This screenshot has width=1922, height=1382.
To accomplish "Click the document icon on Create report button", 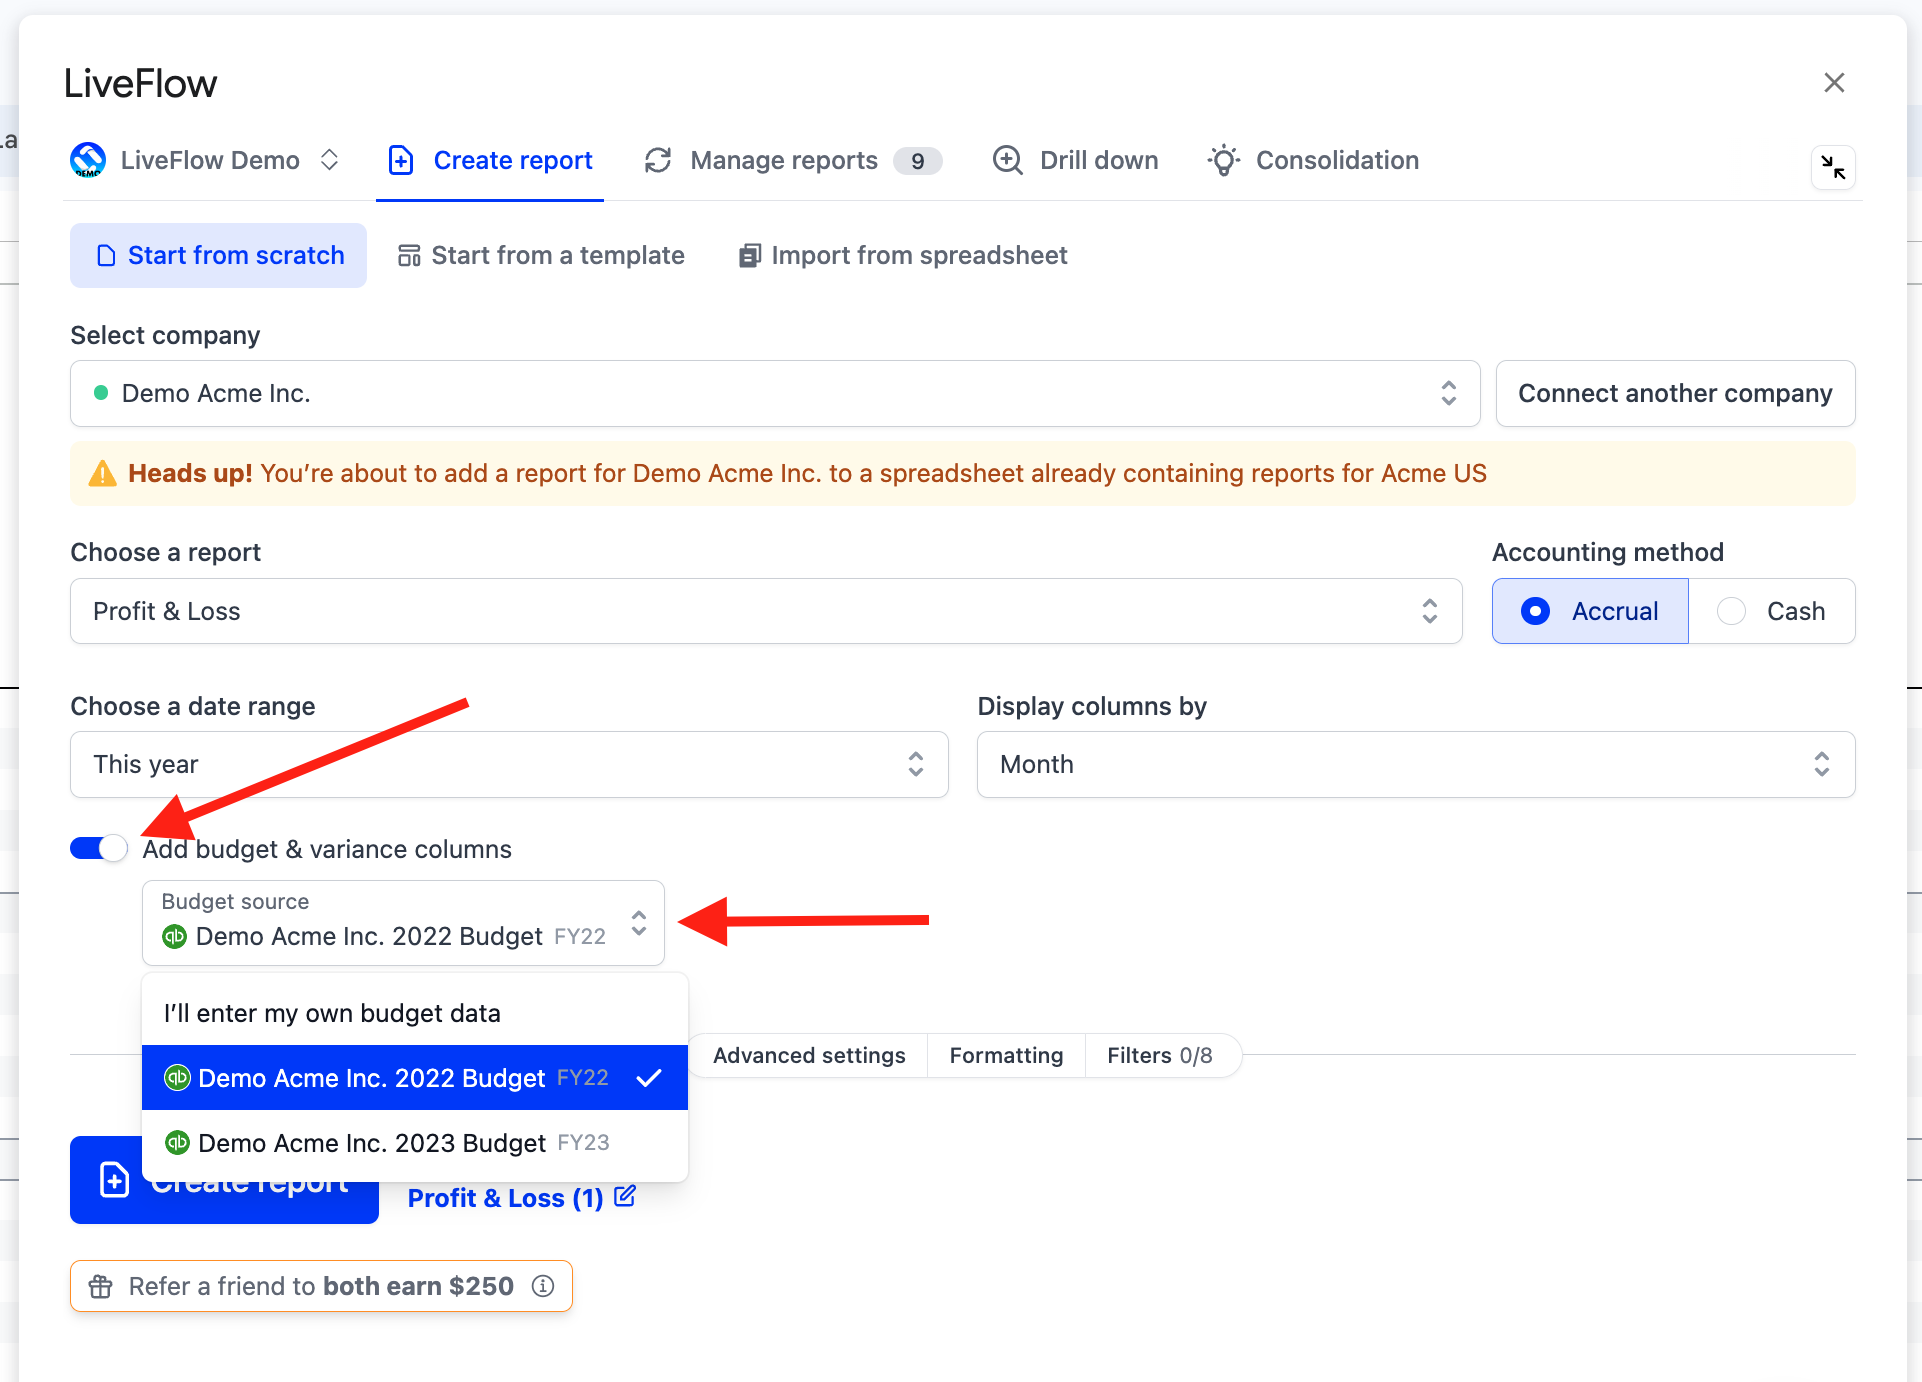I will point(114,1180).
